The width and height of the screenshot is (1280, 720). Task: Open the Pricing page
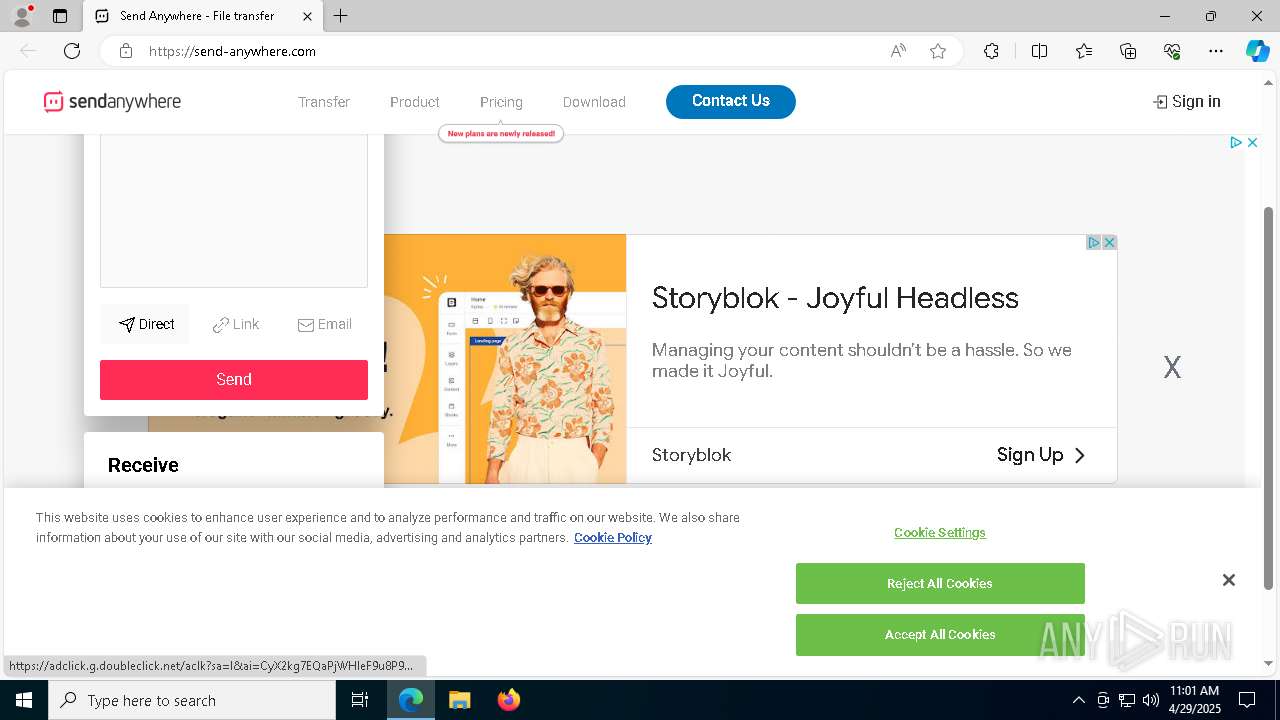click(x=501, y=102)
